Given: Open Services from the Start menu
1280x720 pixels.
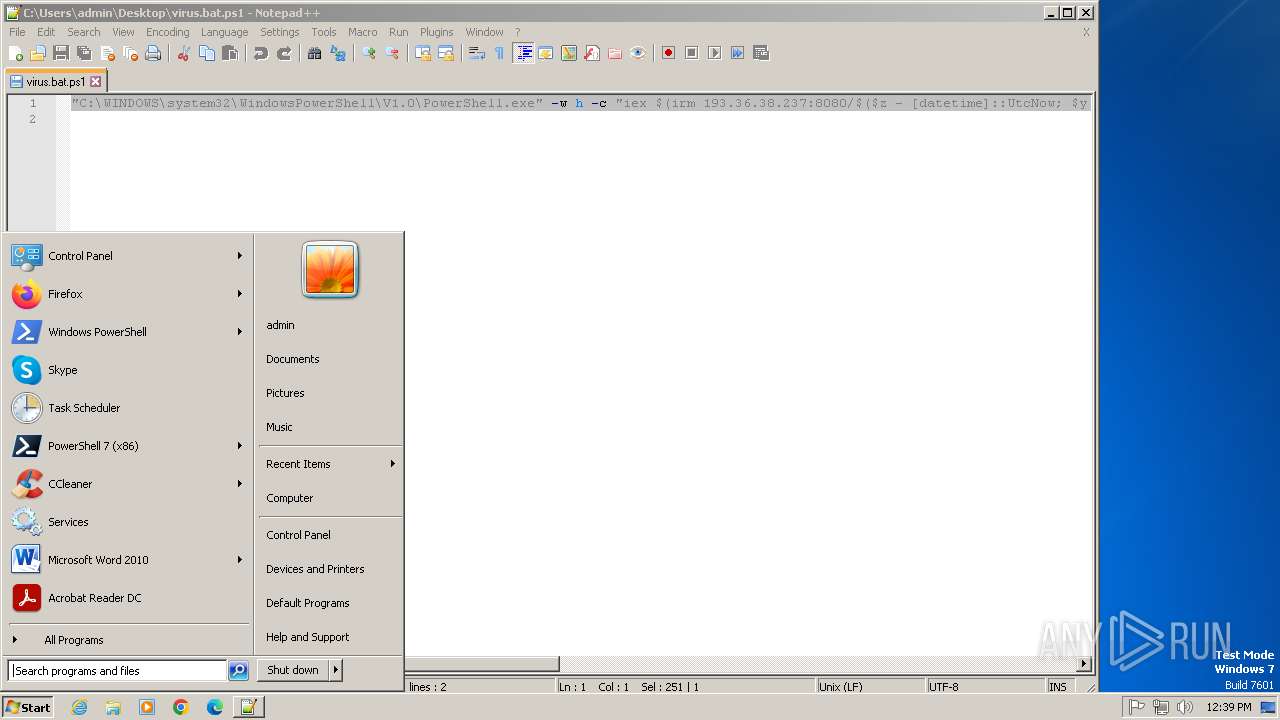Looking at the screenshot, I should tap(129, 522).
